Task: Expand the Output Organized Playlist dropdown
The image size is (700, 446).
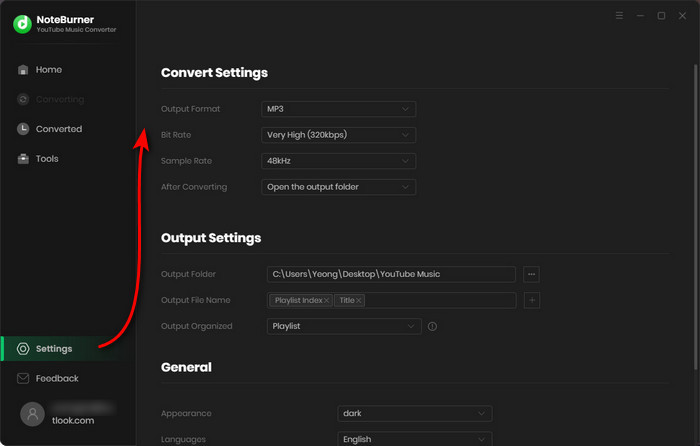Action: [x=344, y=326]
